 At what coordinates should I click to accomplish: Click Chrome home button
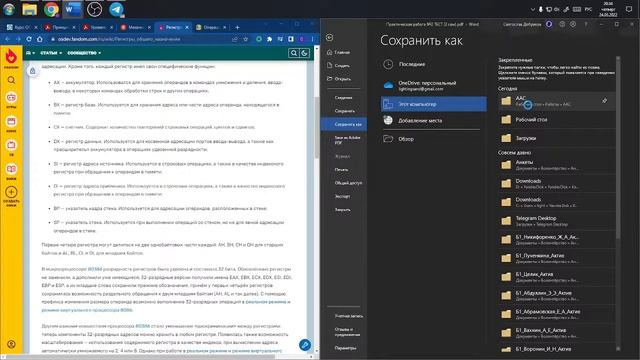click(40, 39)
